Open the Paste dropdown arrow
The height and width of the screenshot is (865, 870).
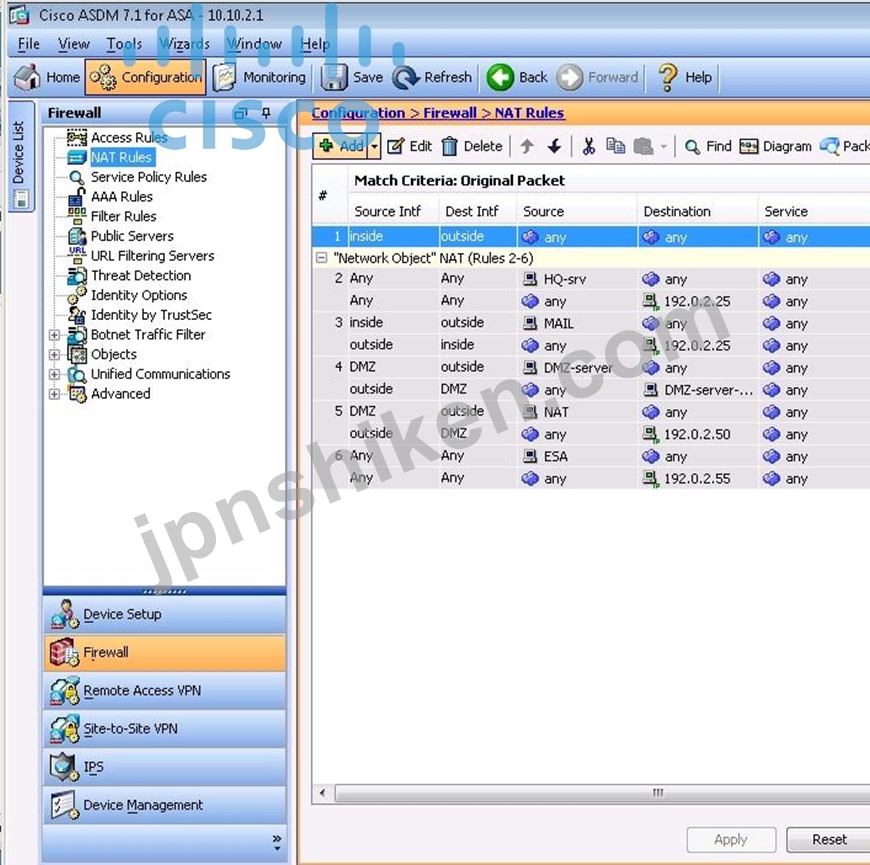pos(664,146)
